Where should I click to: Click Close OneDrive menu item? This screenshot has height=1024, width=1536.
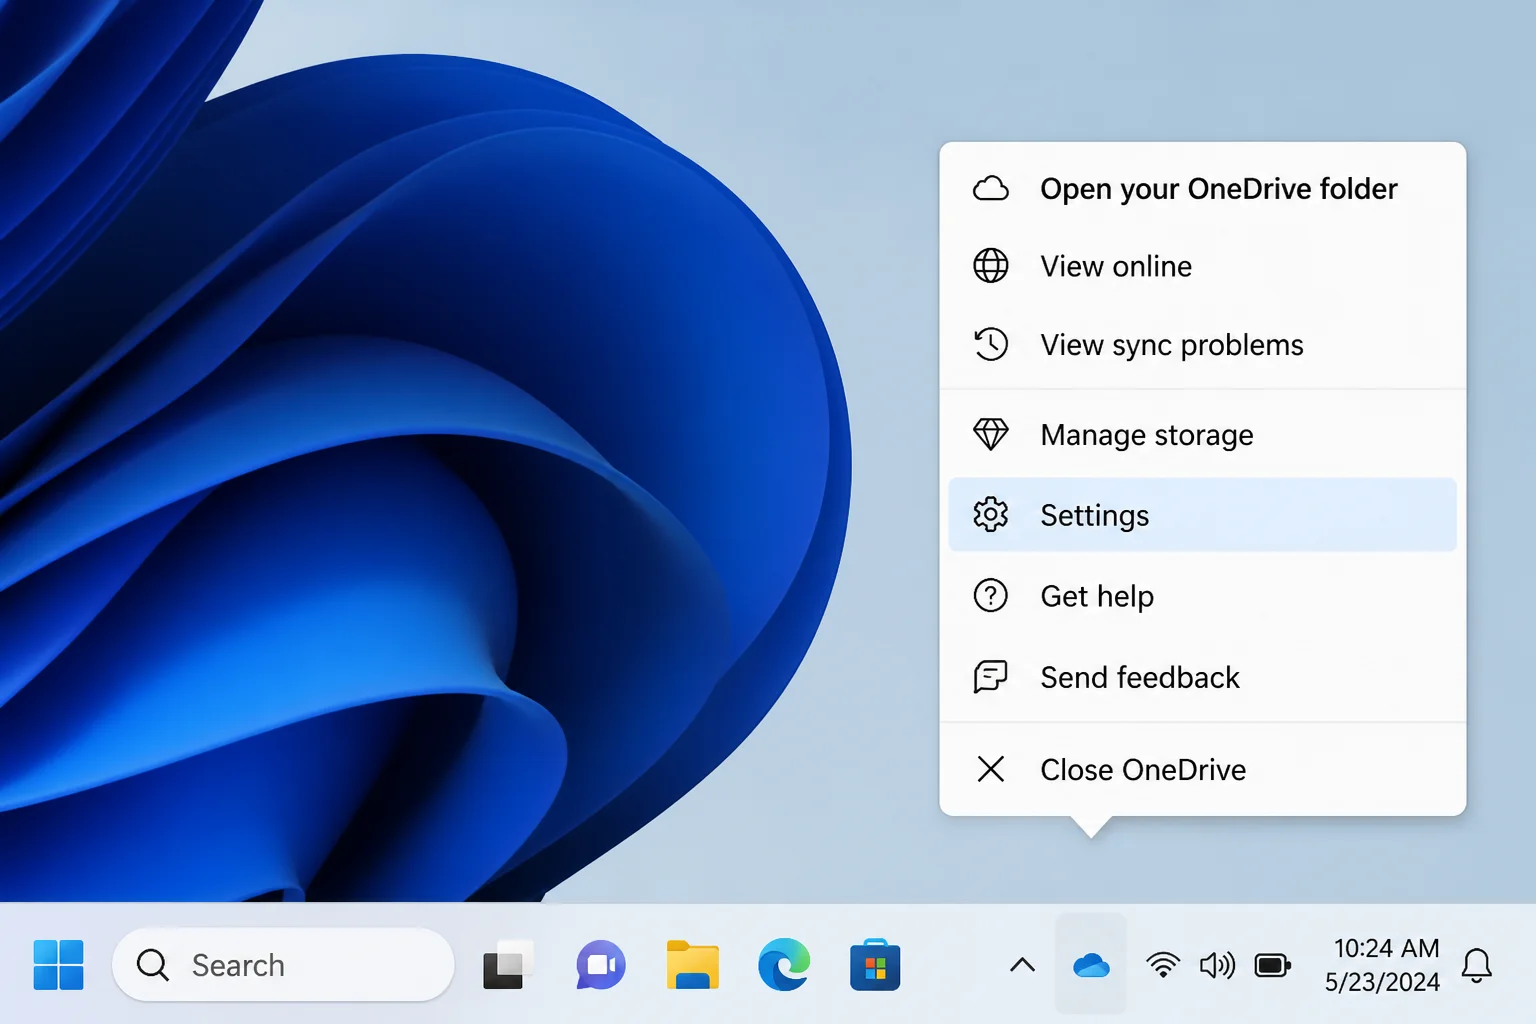coord(1202,769)
